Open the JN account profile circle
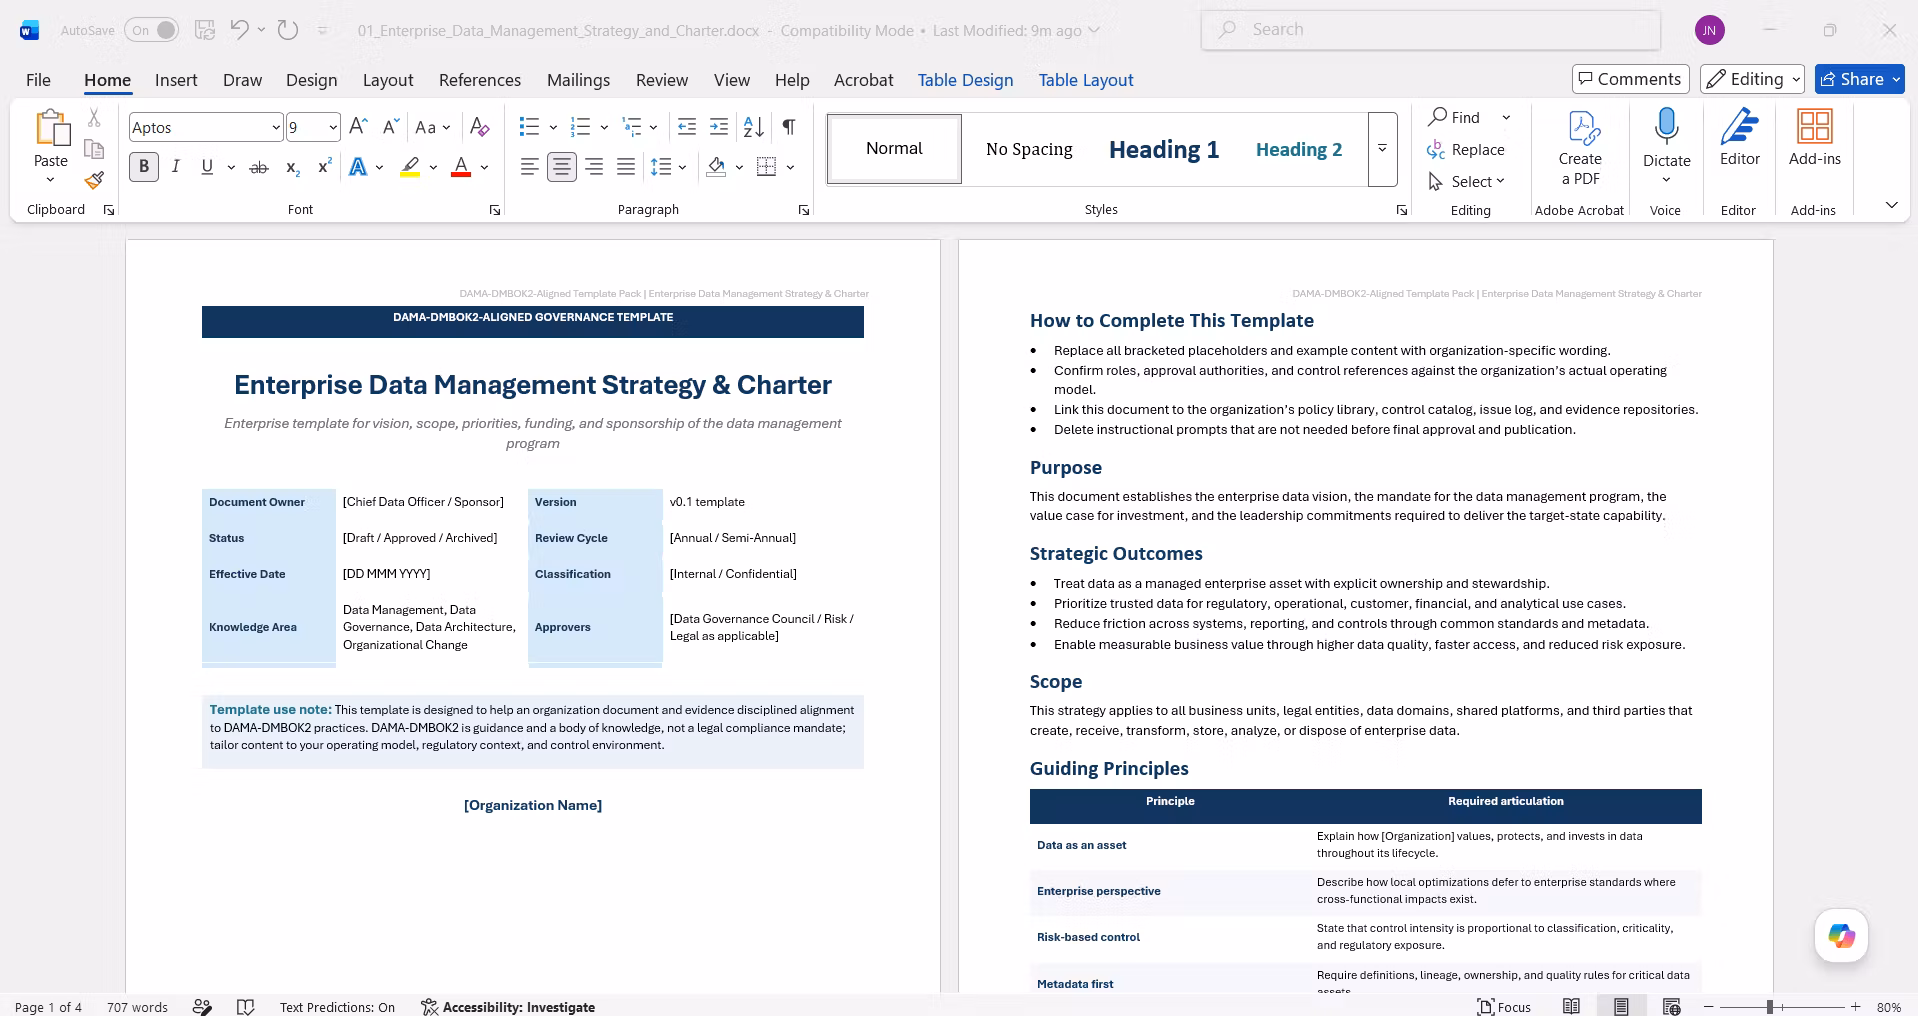Viewport: 1918px width, 1016px height. pos(1709,30)
